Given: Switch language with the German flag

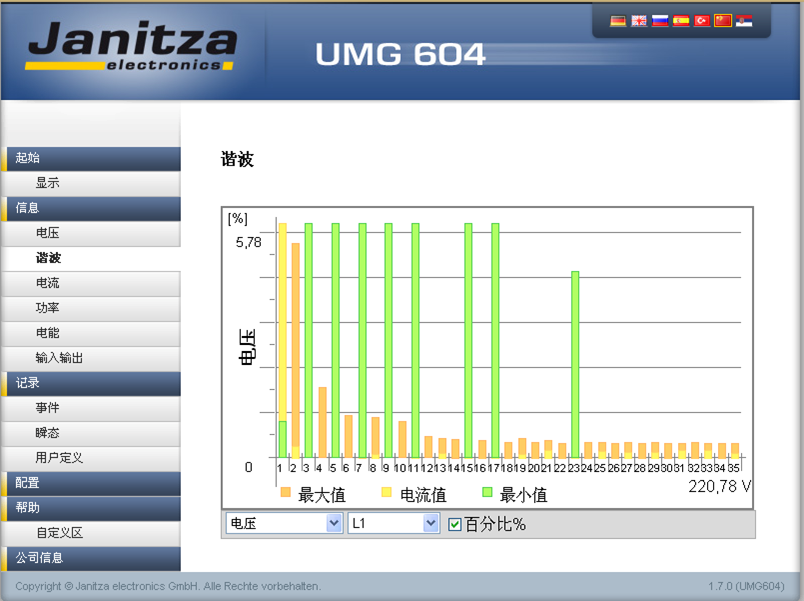Looking at the screenshot, I should [618, 21].
